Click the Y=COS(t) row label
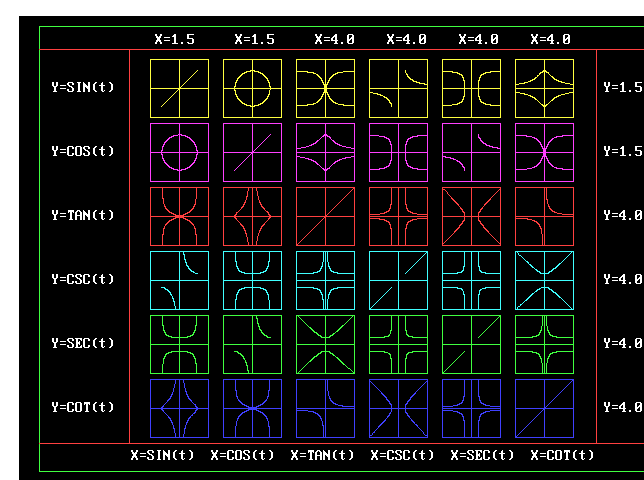Image resolution: width=644 pixels, height=480 pixels. click(x=83, y=151)
